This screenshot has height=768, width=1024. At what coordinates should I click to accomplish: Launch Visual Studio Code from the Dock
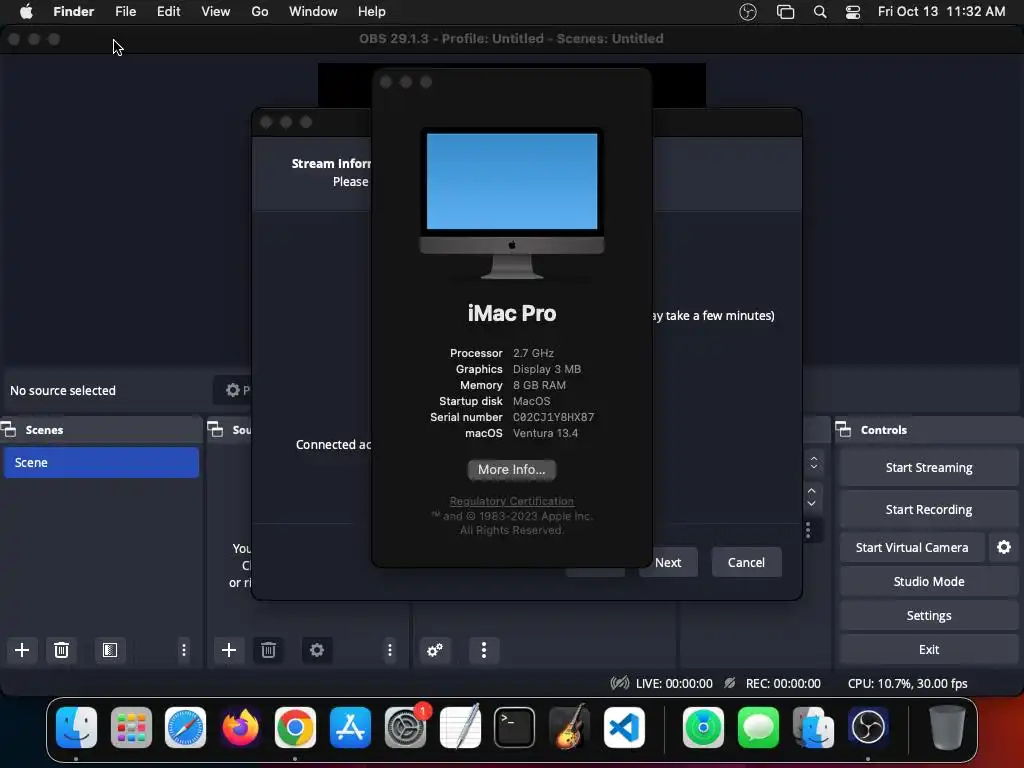coord(624,727)
